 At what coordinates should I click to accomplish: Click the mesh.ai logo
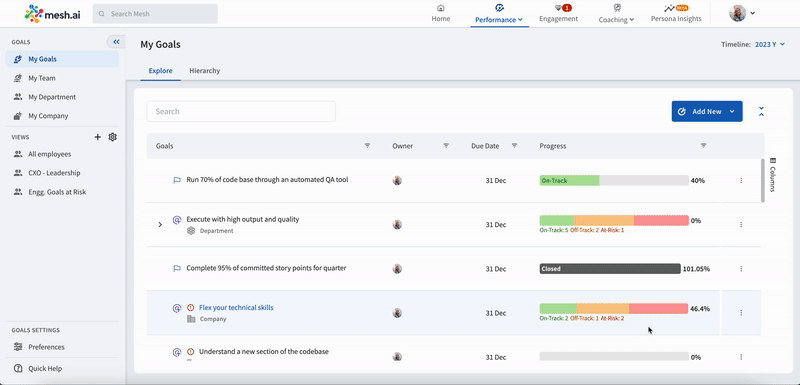tap(52, 14)
